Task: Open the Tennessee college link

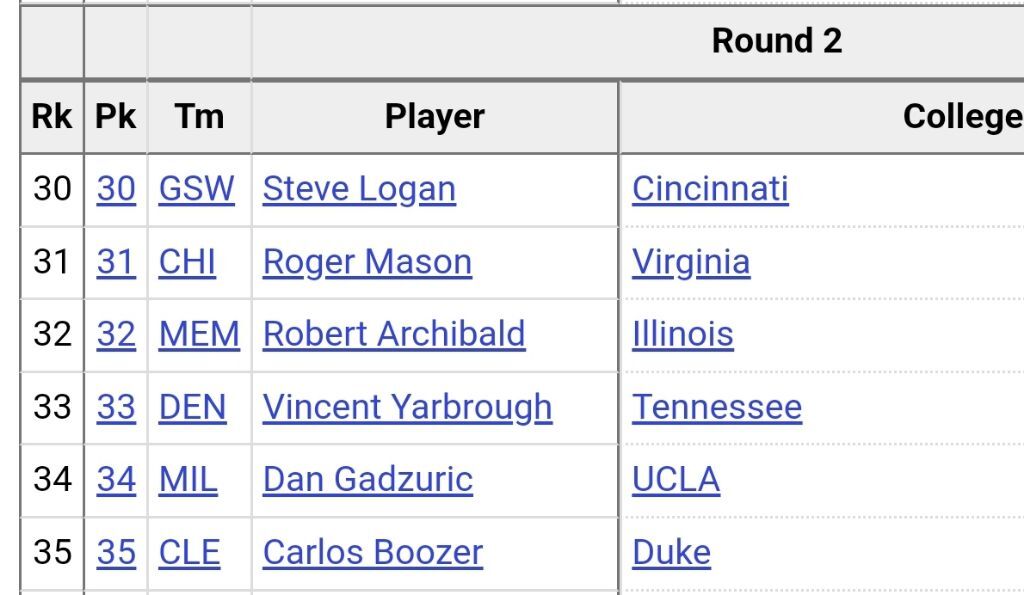Action: (717, 408)
